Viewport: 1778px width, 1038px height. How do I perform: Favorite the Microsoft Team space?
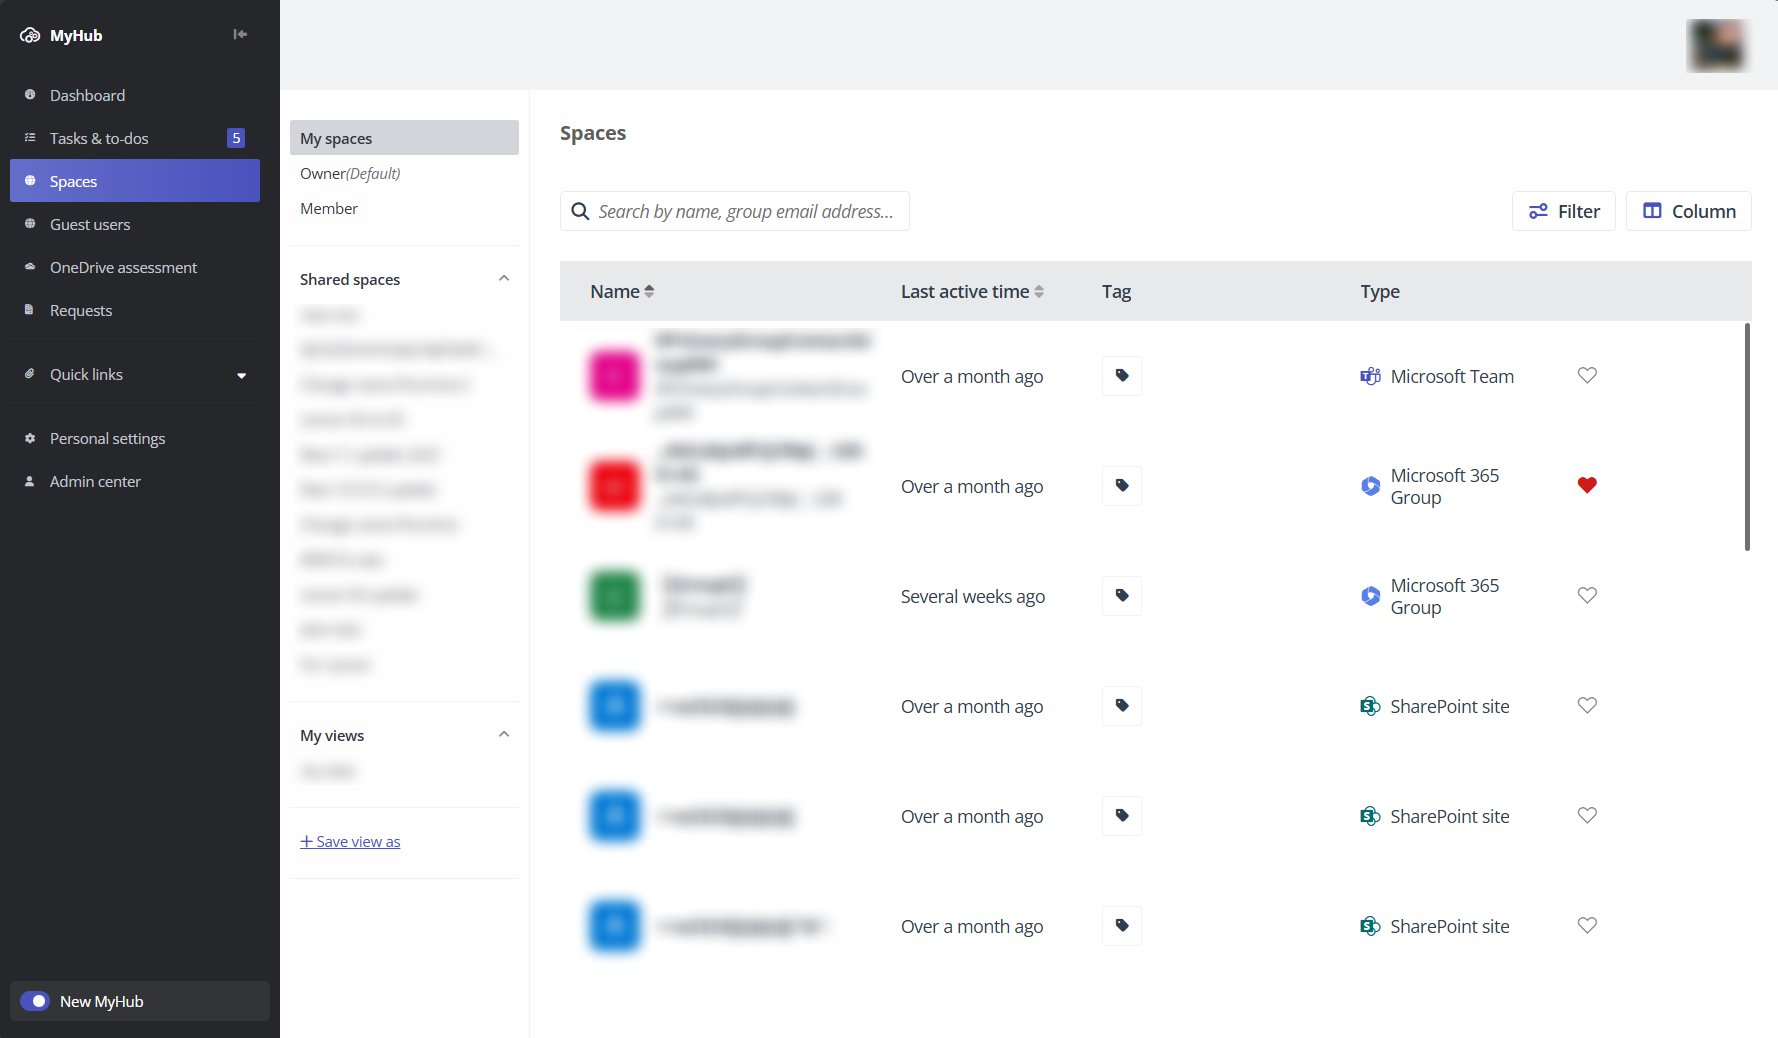coord(1586,376)
